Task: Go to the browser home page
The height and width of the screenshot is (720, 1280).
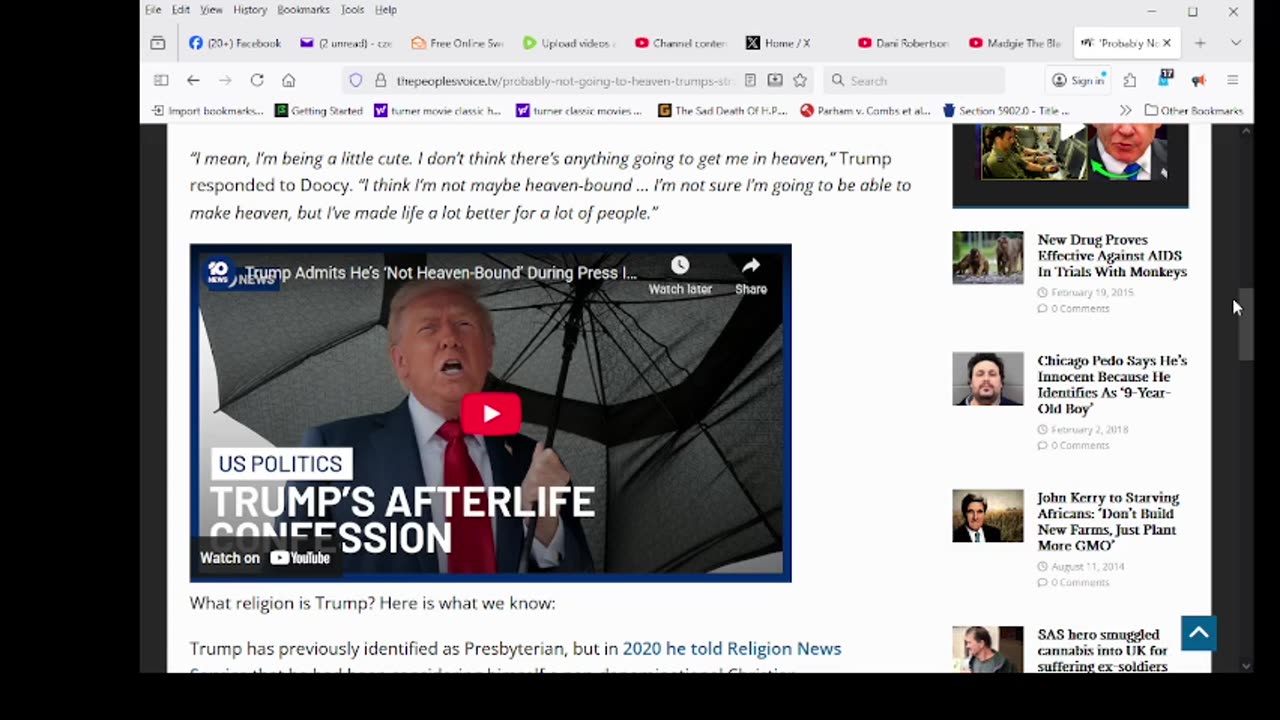Action: [x=289, y=80]
